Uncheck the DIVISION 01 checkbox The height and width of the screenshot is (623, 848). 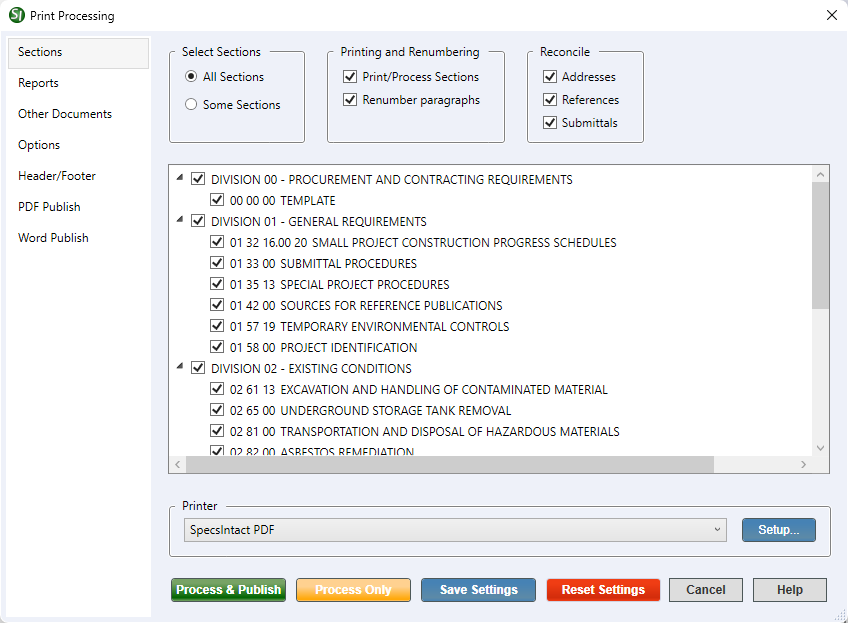[x=198, y=221]
